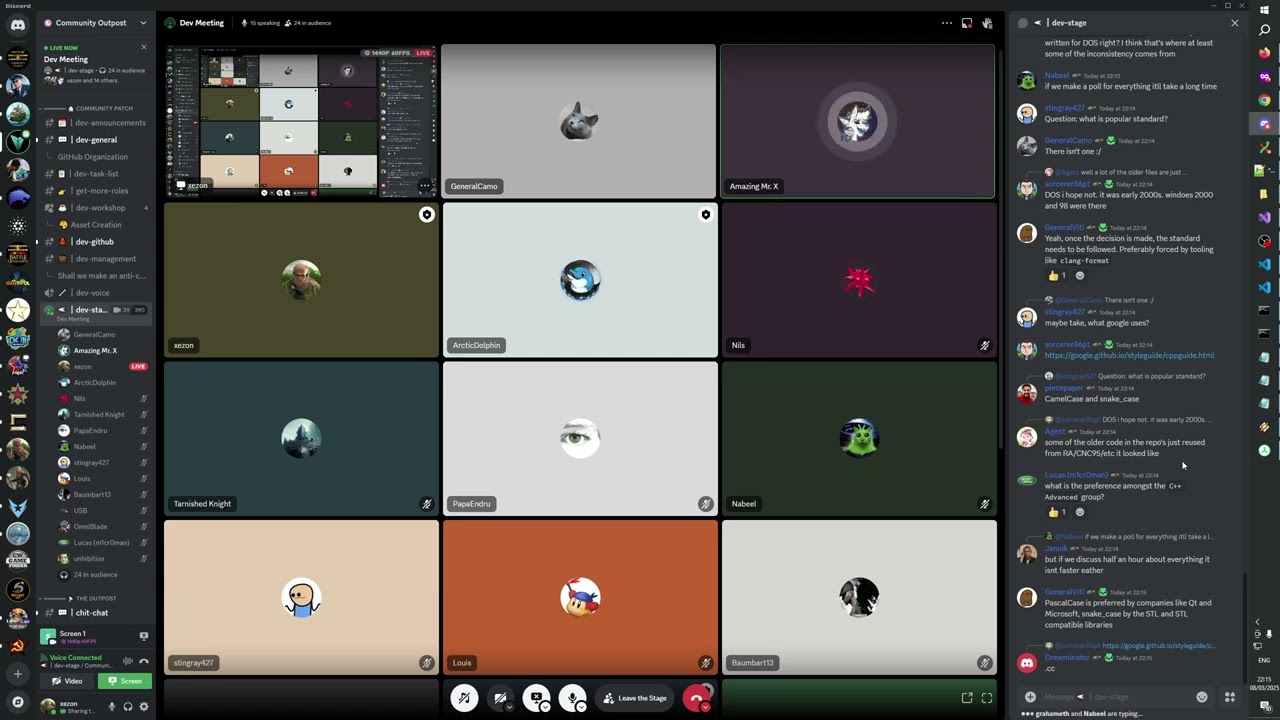Image resolution: width=1280 pixels, height=720 pixels.
Task: Open the dev-task-list channel
Action: 96,174
